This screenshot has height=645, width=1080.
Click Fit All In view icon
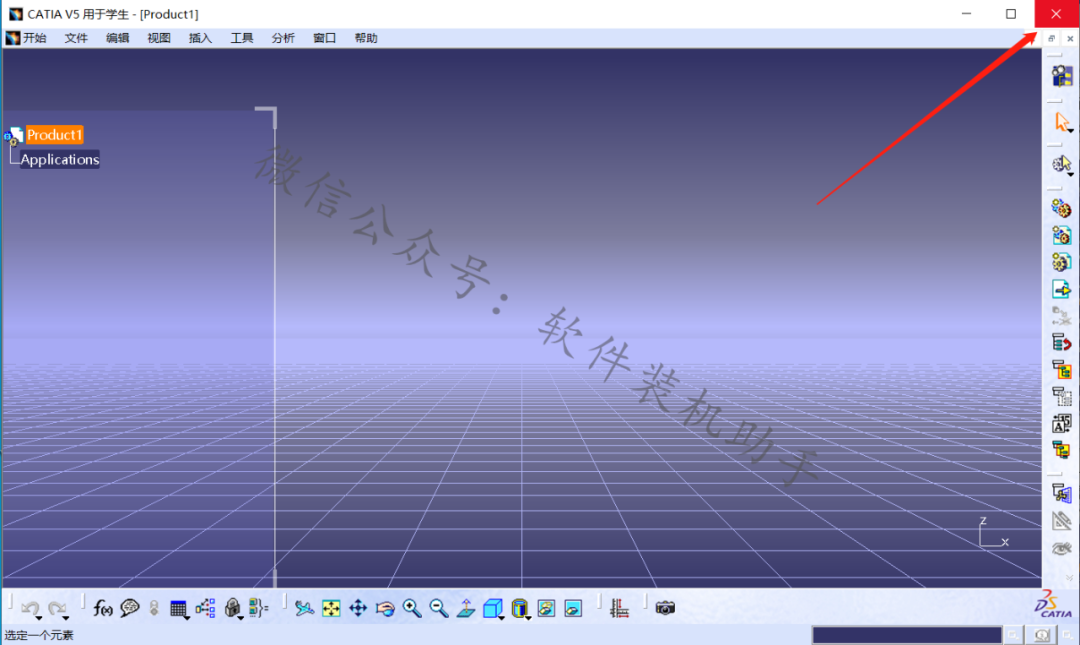[331, 608]
